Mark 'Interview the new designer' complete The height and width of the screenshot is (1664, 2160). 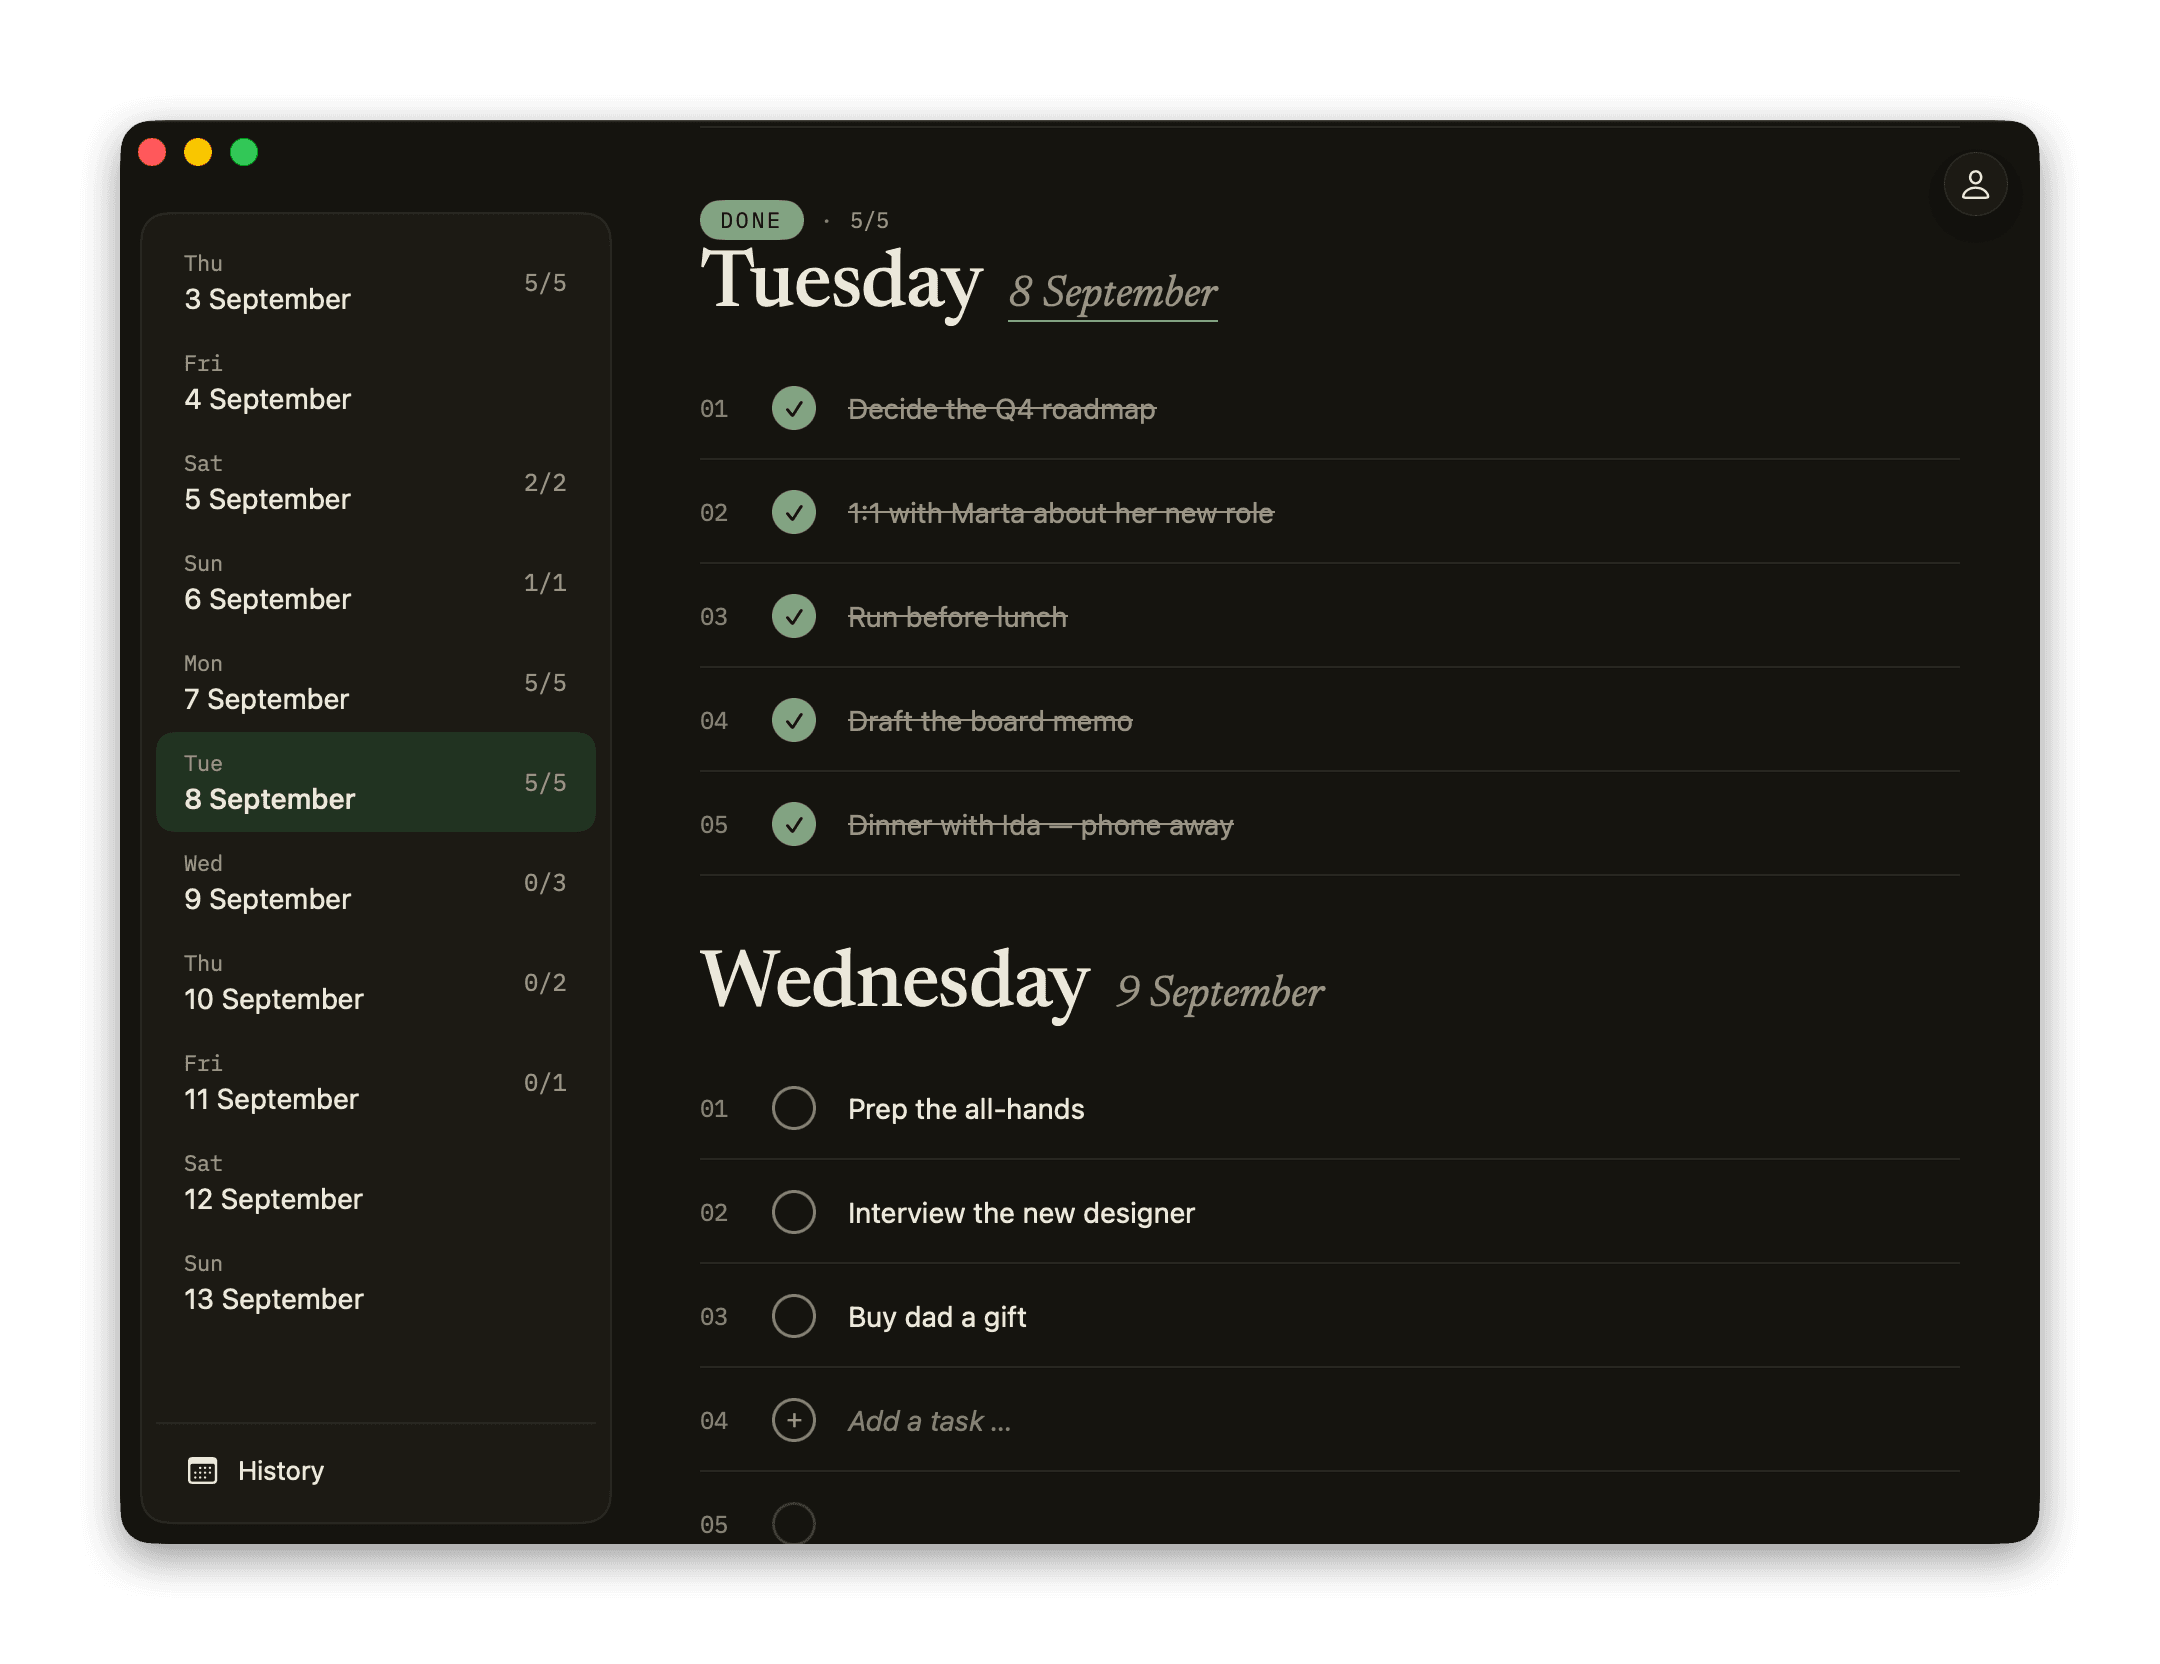tap(793, 1212)
